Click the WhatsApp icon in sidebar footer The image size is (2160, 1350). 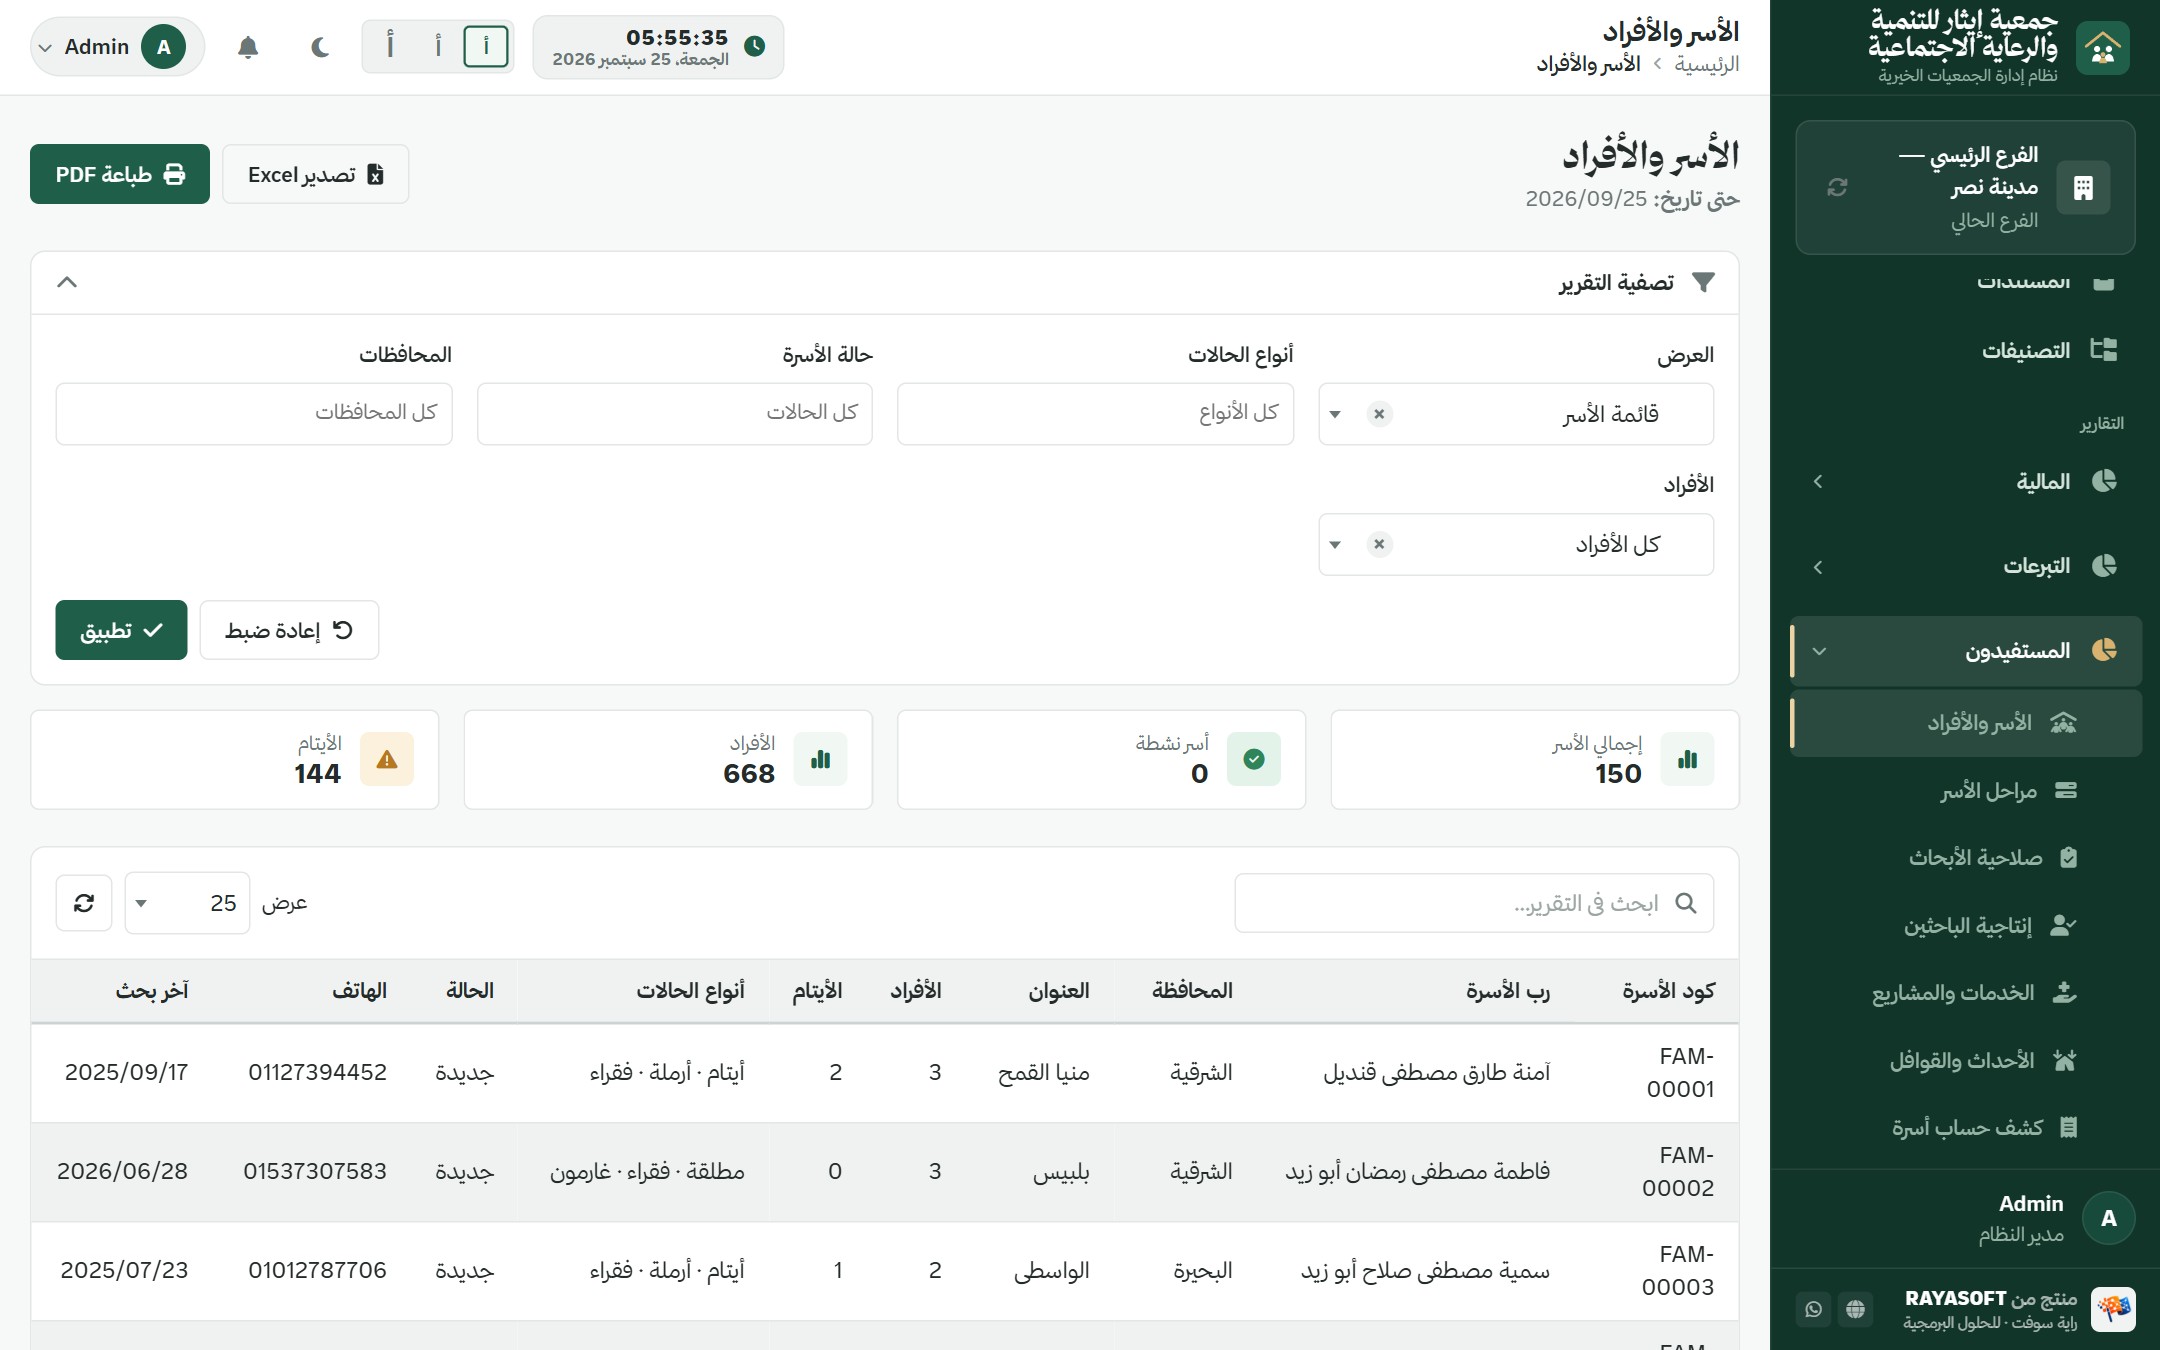[1814, 1309]
